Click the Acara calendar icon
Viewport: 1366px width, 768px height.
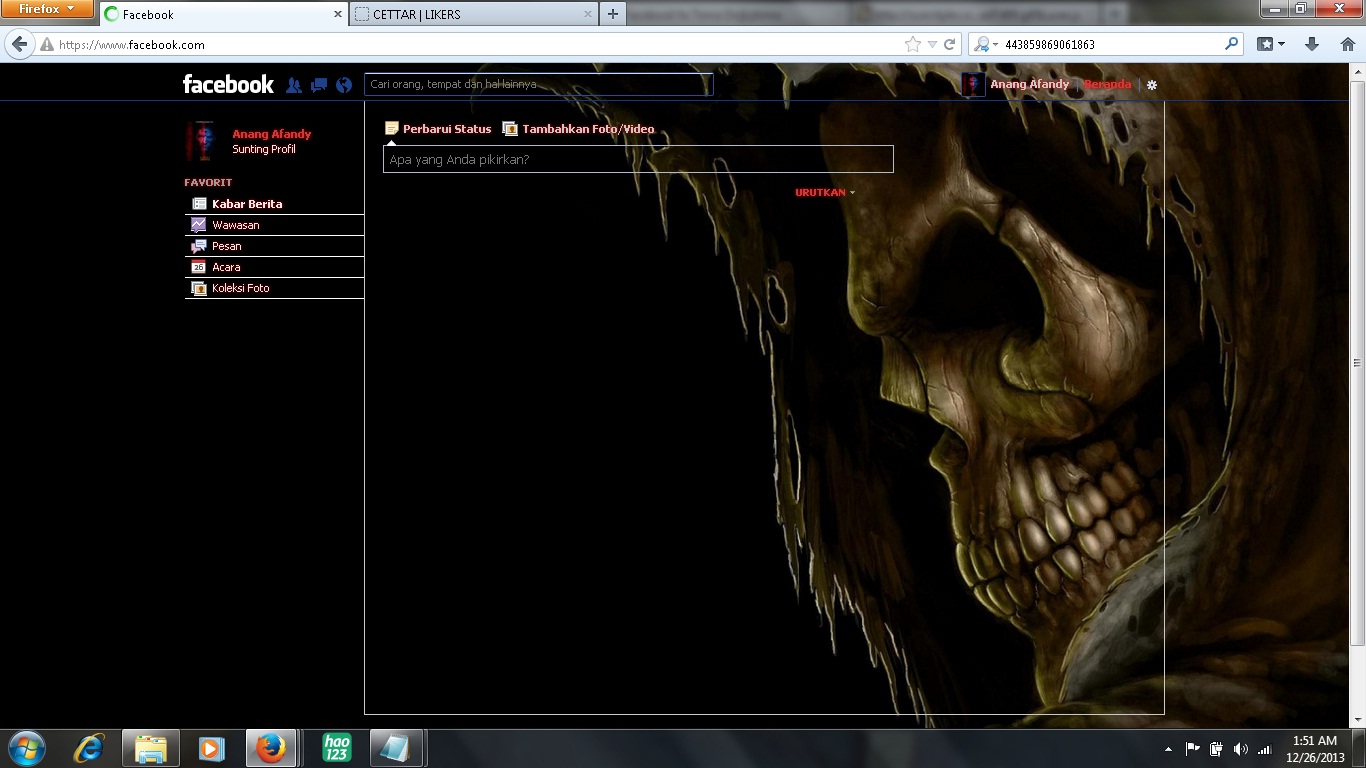pyautogui.click(x=199, y=267)
